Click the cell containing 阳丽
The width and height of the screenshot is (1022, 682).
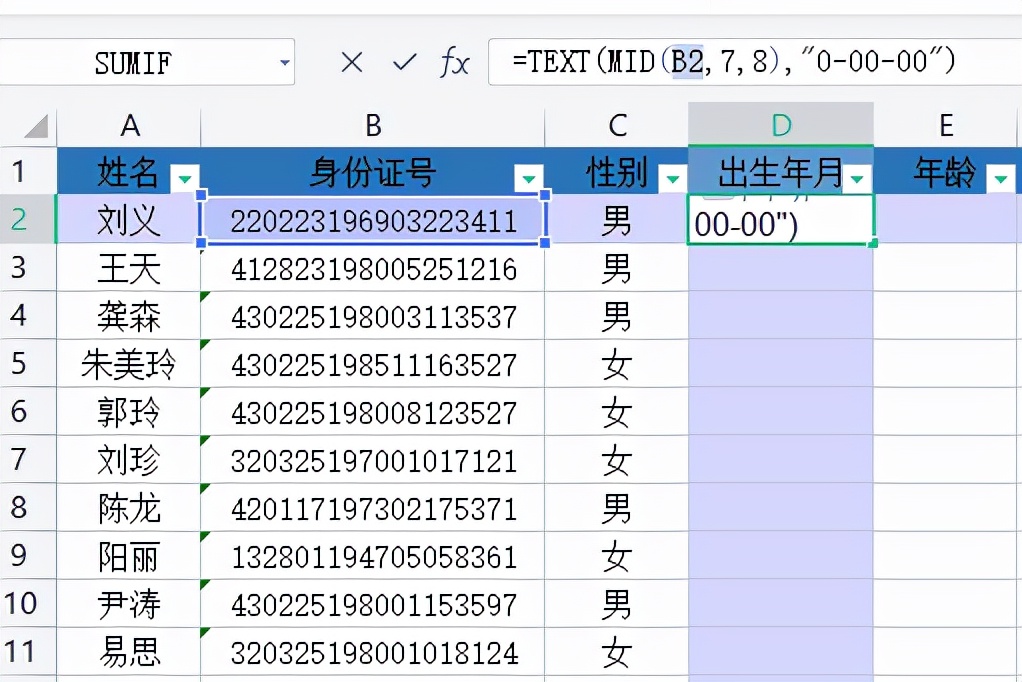(x=129, y=556)
